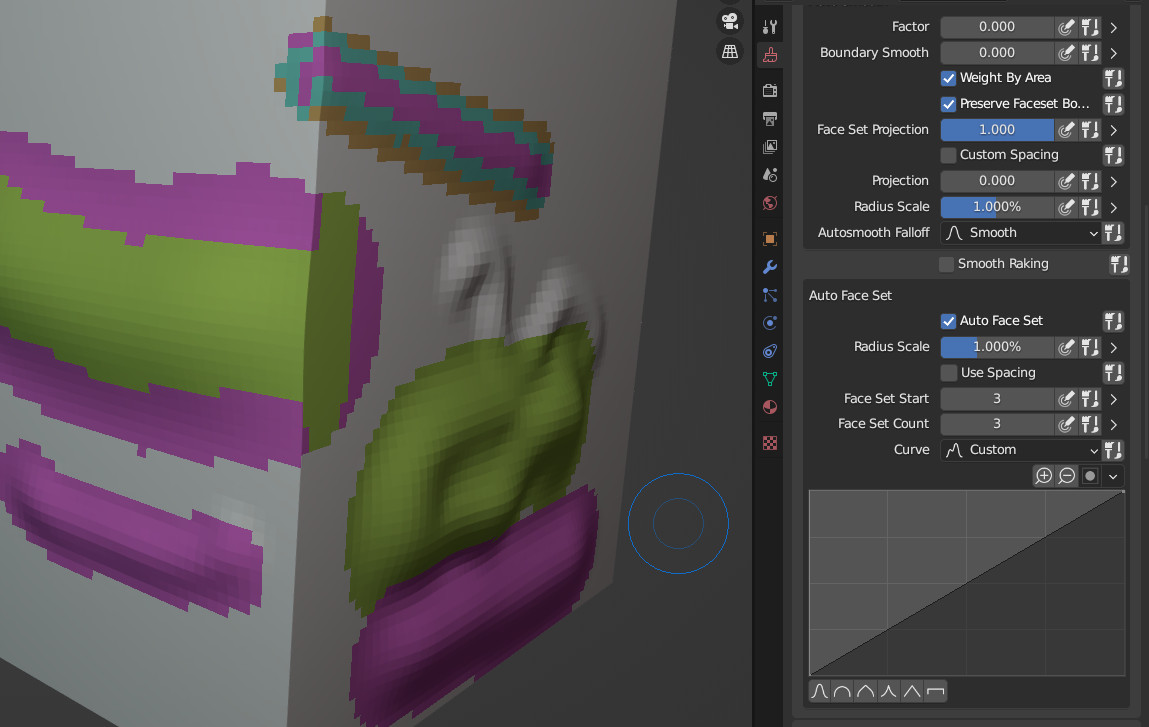Open the World properties globe tab

(769, 203)
